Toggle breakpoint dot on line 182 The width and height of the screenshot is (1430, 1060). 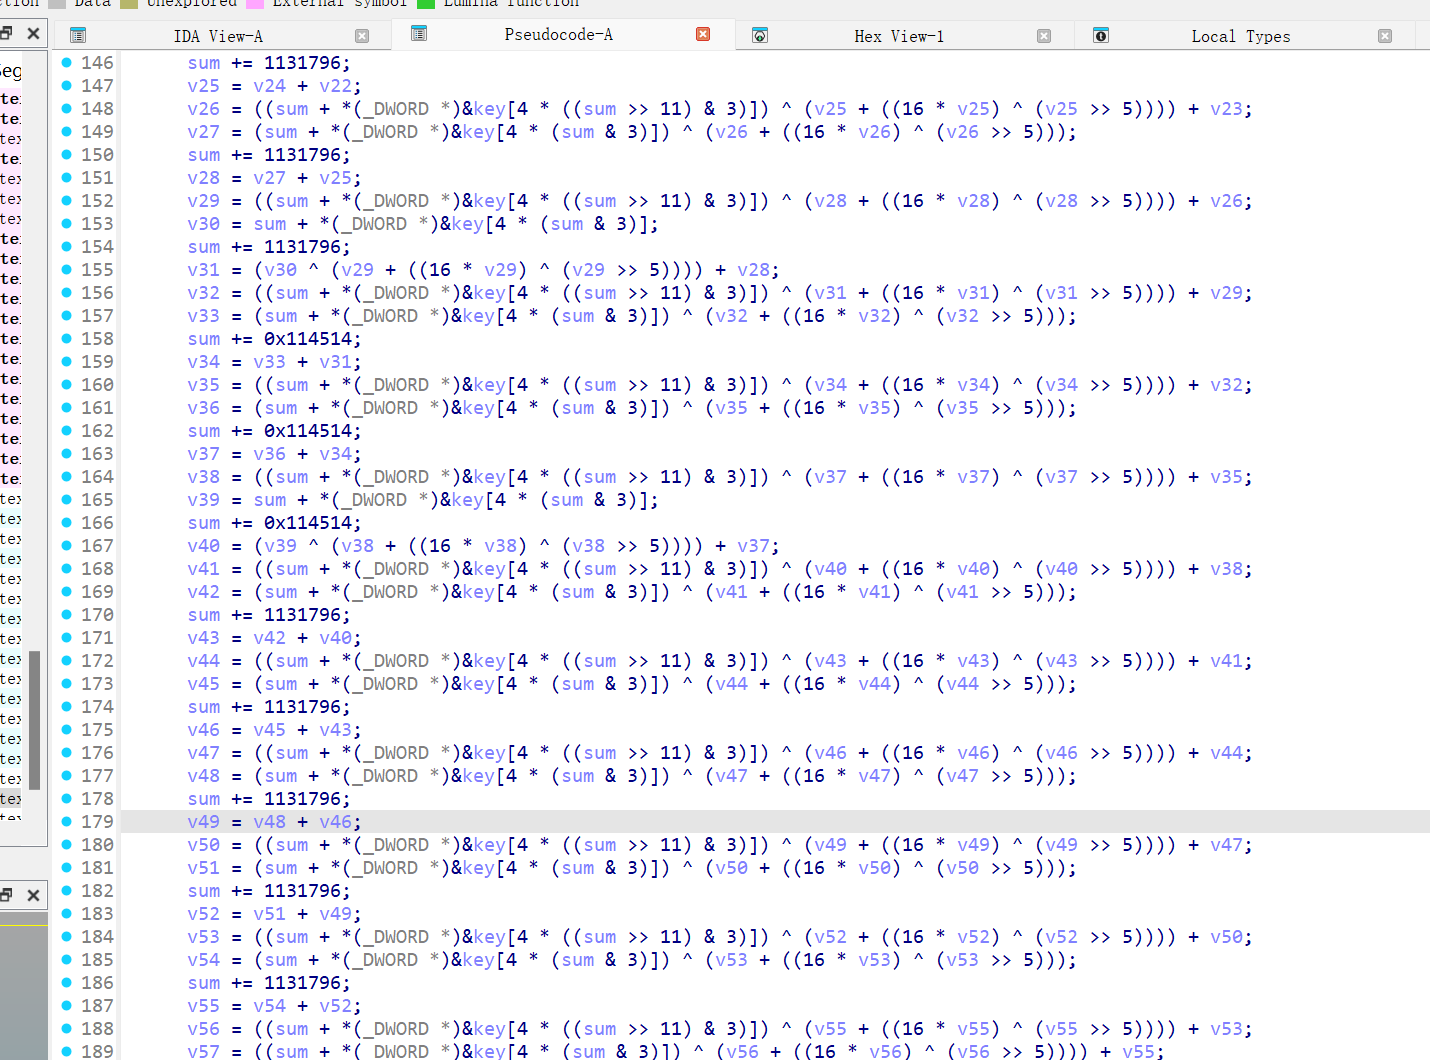tap(67, 890)
